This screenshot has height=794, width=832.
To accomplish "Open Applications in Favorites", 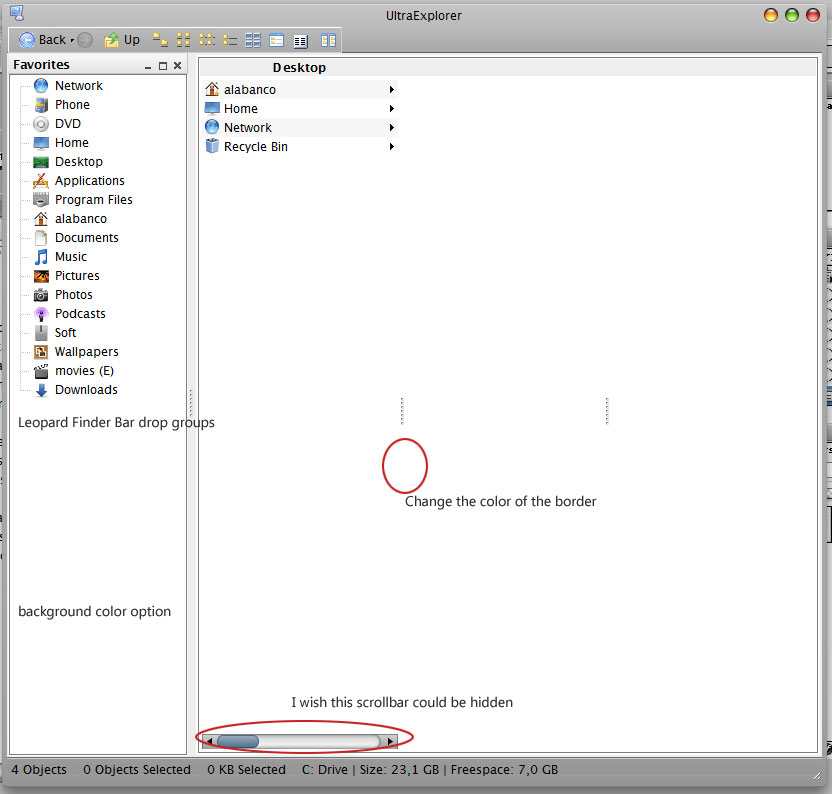I will click(x=90, y=181).
